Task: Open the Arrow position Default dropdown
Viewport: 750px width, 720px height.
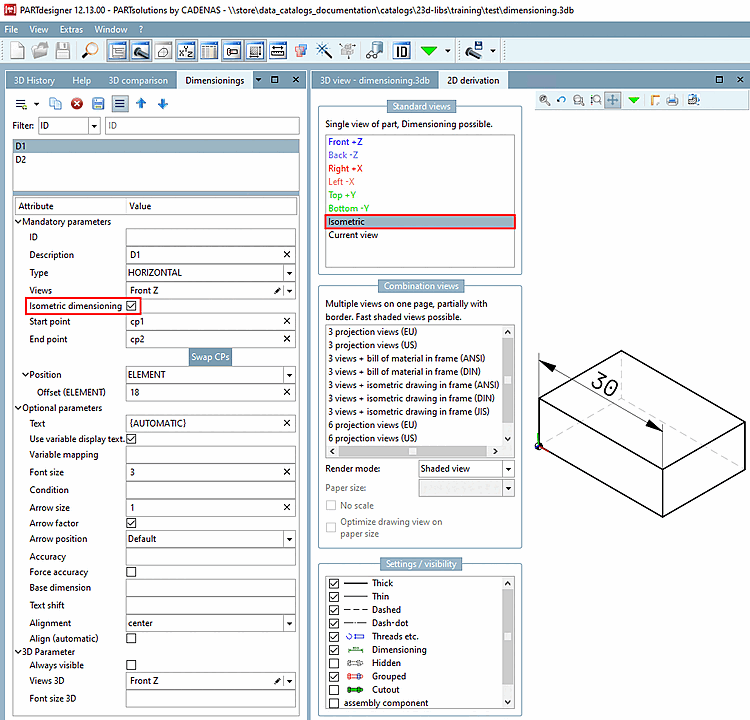Action: (x=289, y=539)
